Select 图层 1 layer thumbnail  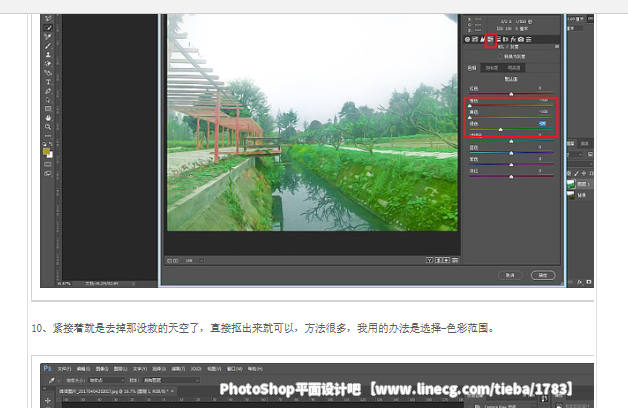click(571, 184)
